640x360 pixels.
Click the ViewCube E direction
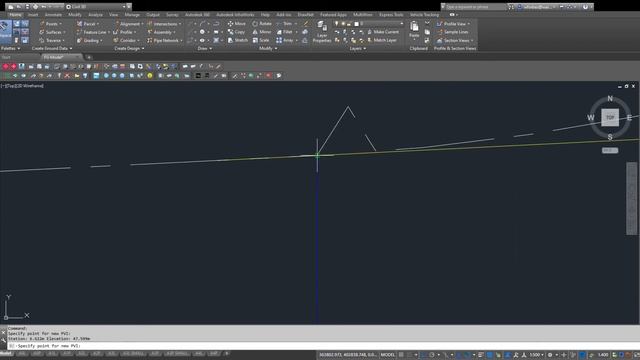629,118
